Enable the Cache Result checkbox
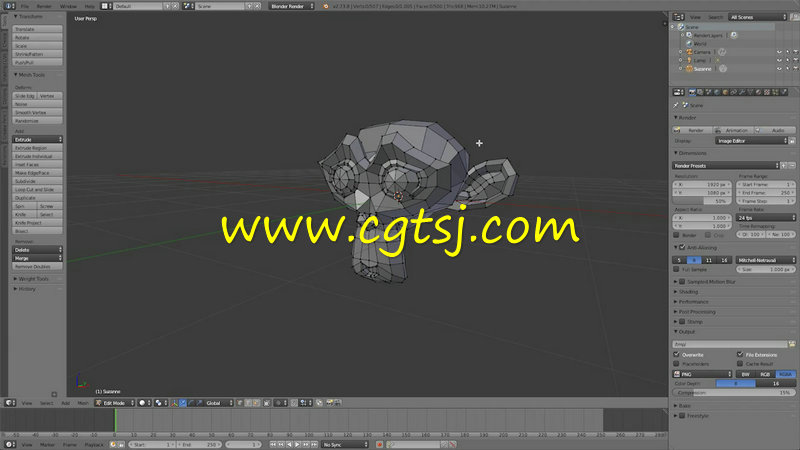800x450 pixels. [740, 364]
